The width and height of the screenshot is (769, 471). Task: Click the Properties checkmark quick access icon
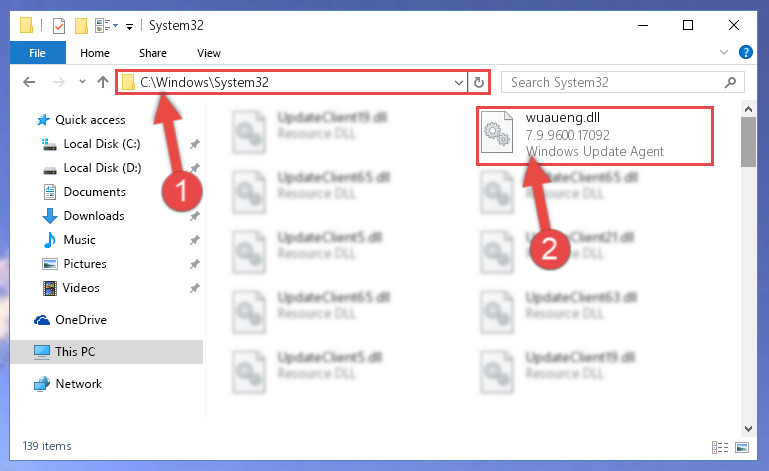pos(59,26)
